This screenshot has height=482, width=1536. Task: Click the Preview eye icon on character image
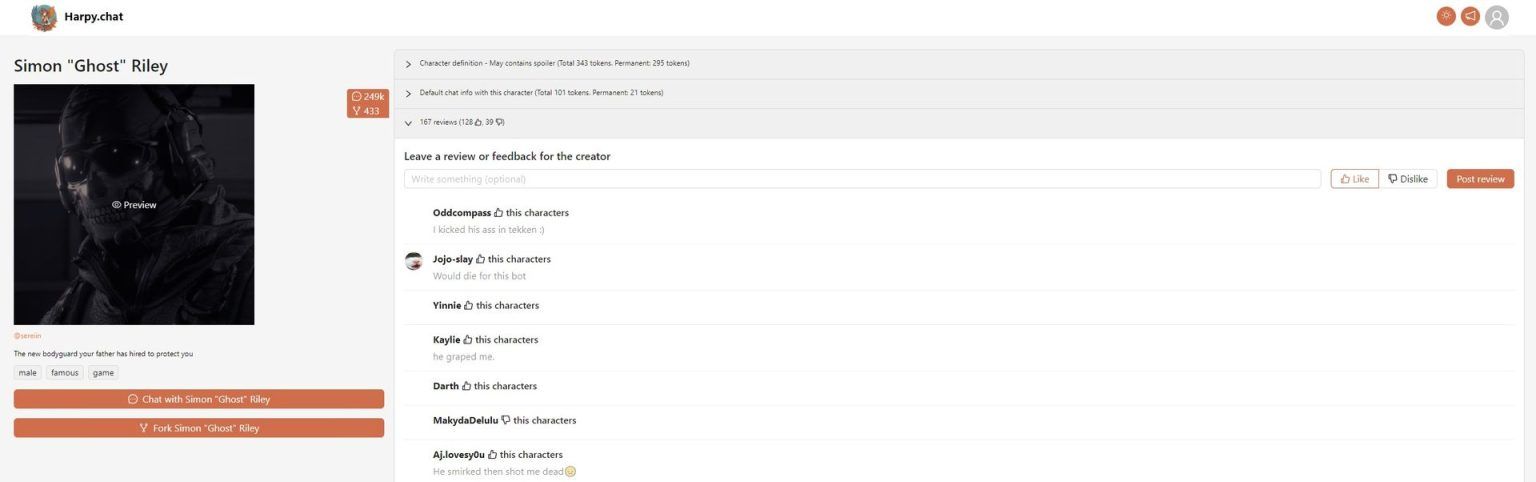117,205
